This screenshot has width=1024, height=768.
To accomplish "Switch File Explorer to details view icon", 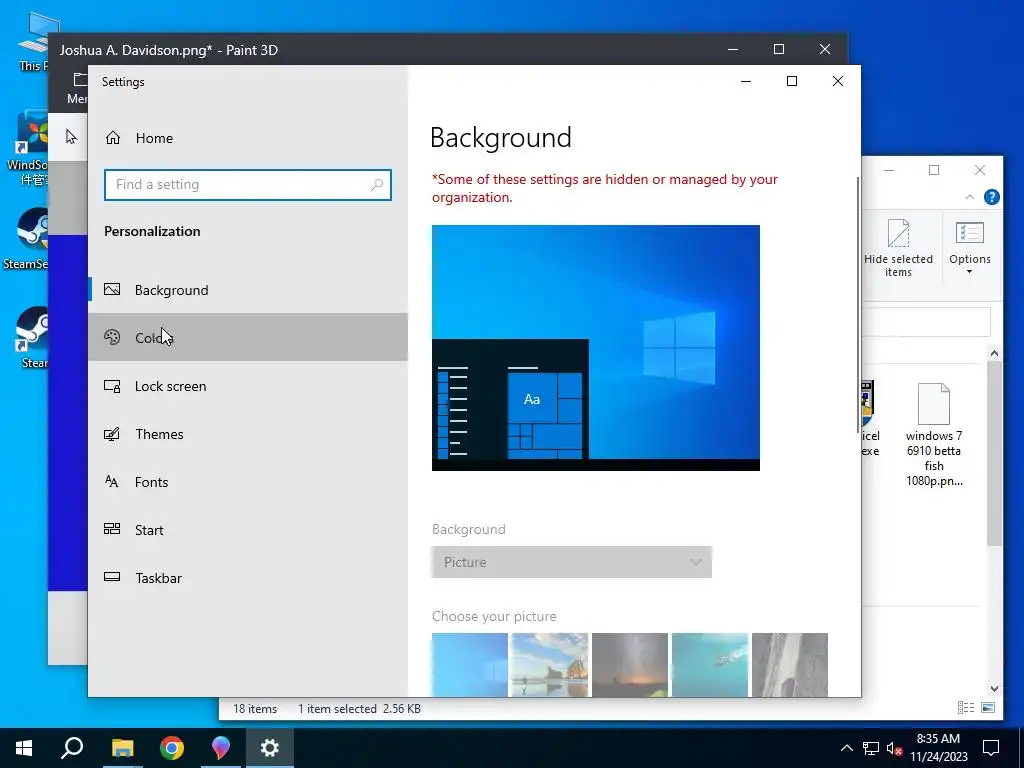I will [x=965, y=707].
